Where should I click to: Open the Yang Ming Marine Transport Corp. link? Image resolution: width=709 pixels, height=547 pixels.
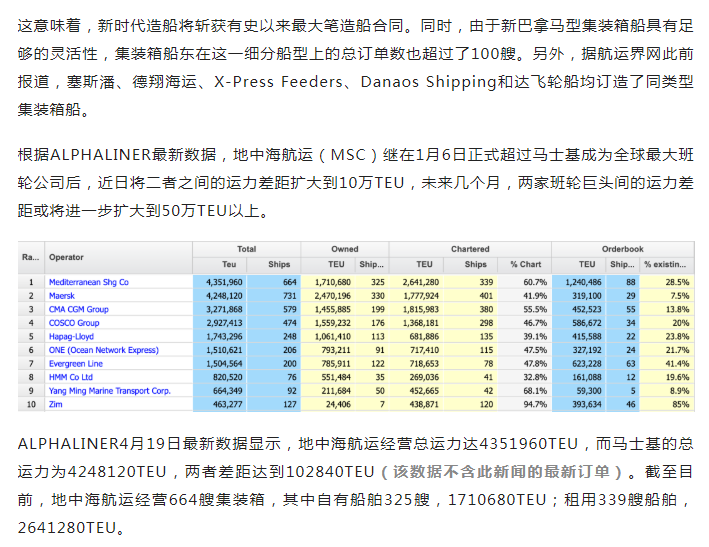pyautogui.click(x=109, y=391)
